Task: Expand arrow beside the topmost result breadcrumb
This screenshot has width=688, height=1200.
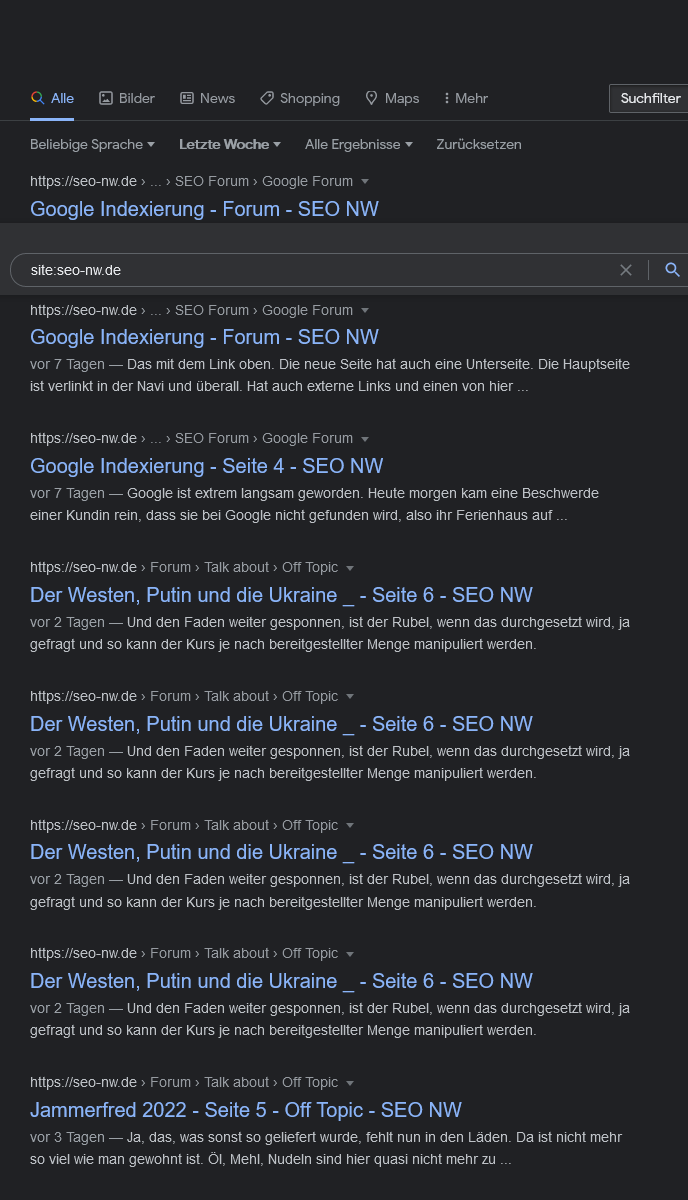Action: point(365,182)
